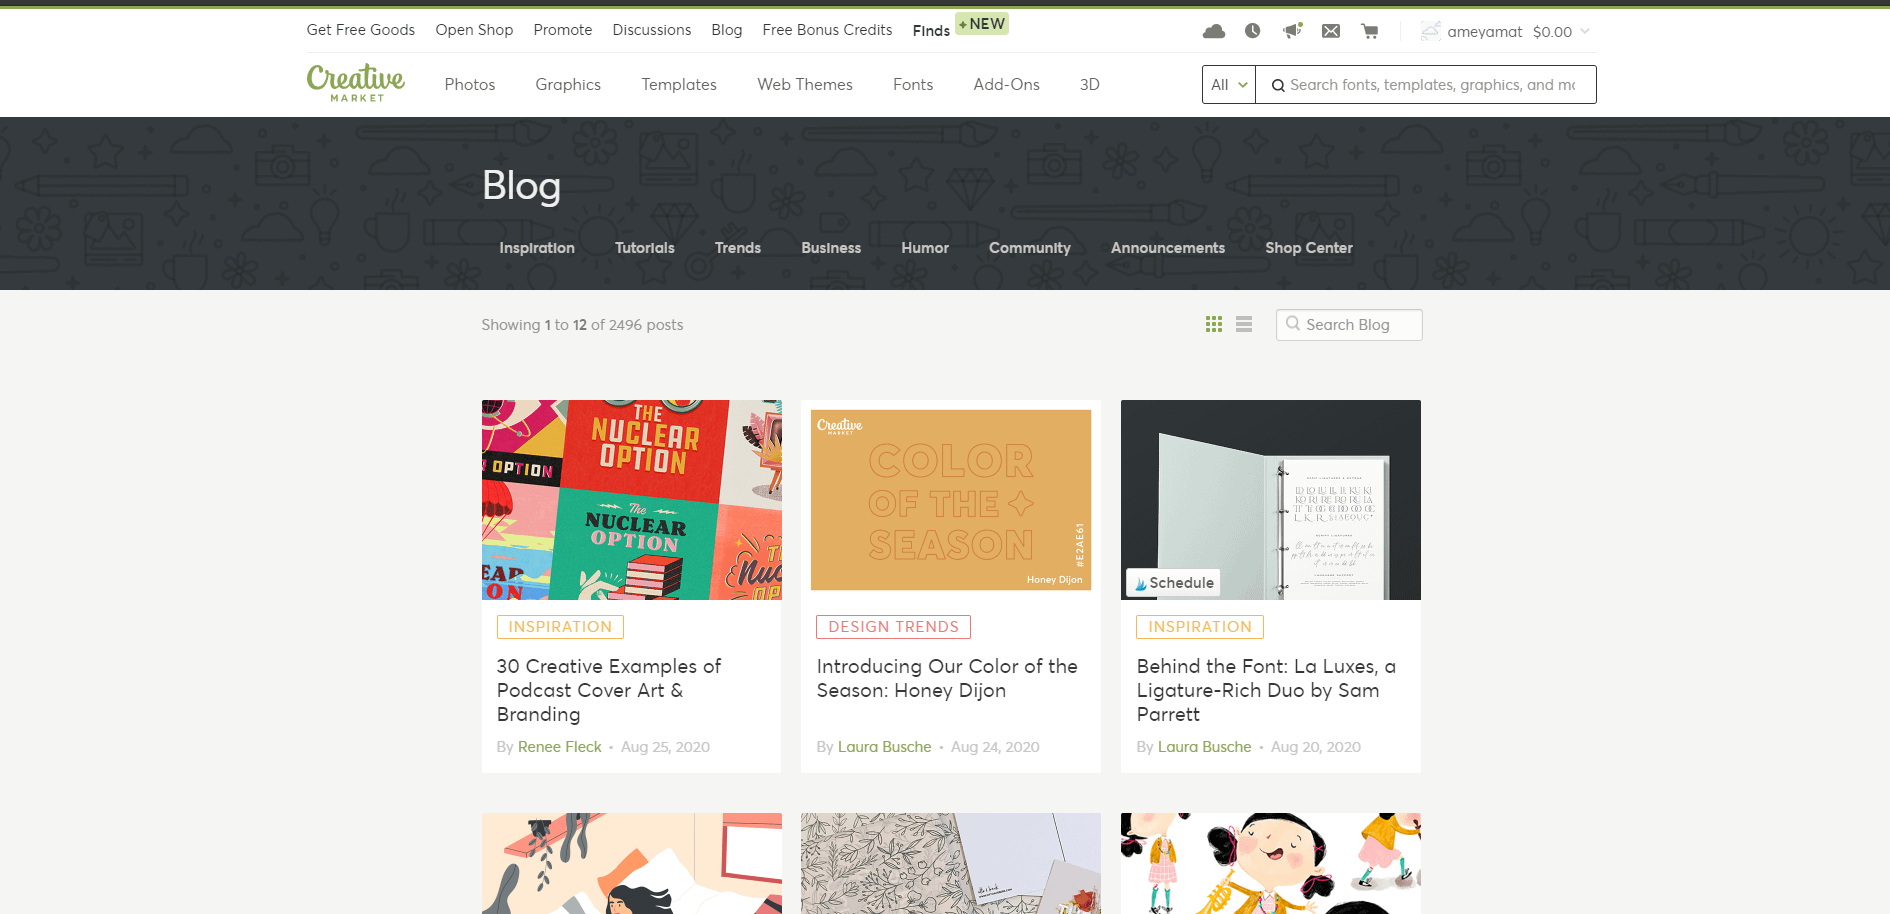
Task: Open the Color of the Season thumbnail
Action: pyautogui.click(x=951, y=500)
